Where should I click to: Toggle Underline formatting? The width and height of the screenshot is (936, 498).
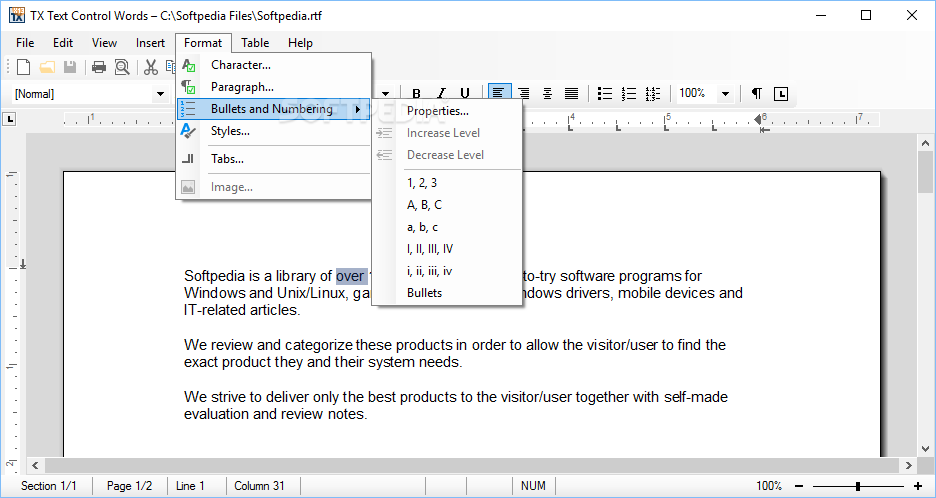coord(465,94)
